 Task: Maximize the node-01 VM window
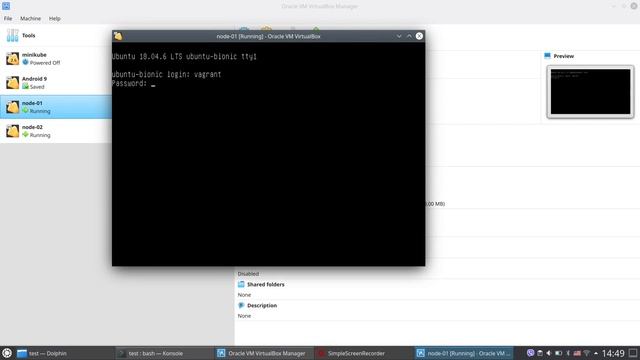[409, 36]
